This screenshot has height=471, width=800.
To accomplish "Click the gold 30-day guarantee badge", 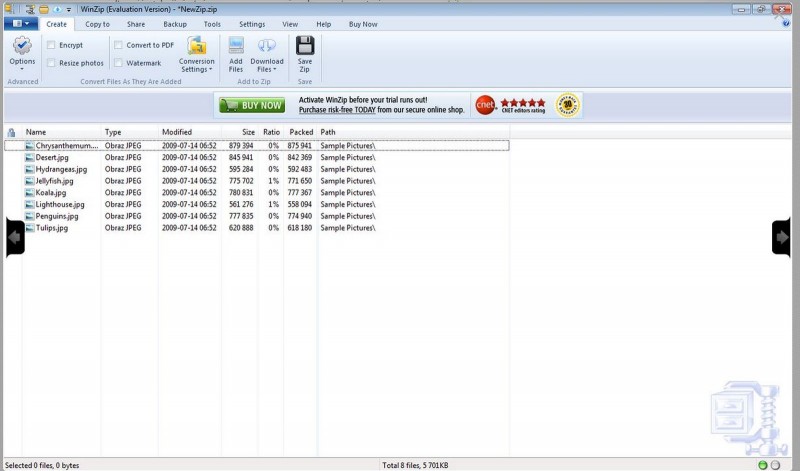I will (x=567, y=105).
